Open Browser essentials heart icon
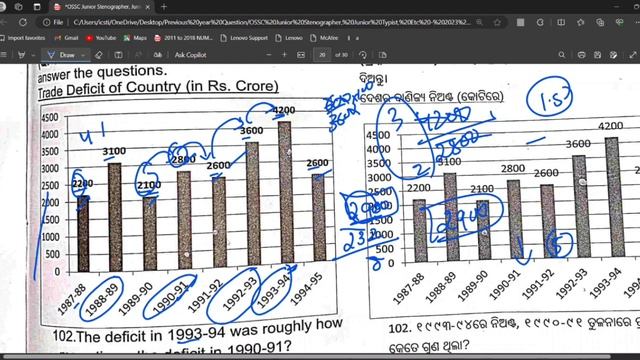The image size is (640, 360). (619, 22)
